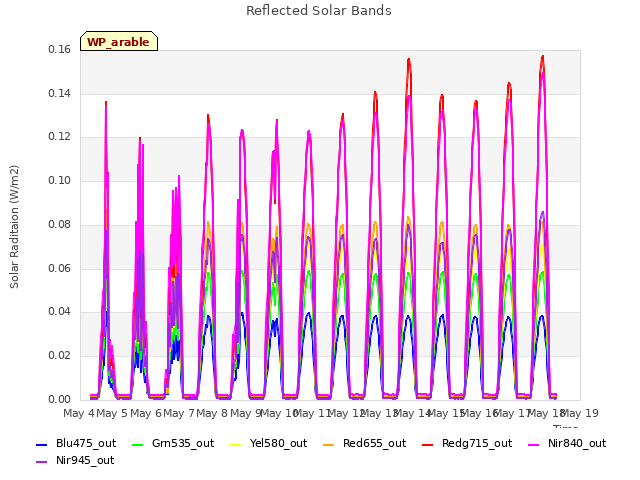
Task: Click the 0.04 y-axis tick label
Action: pos(60,311)
